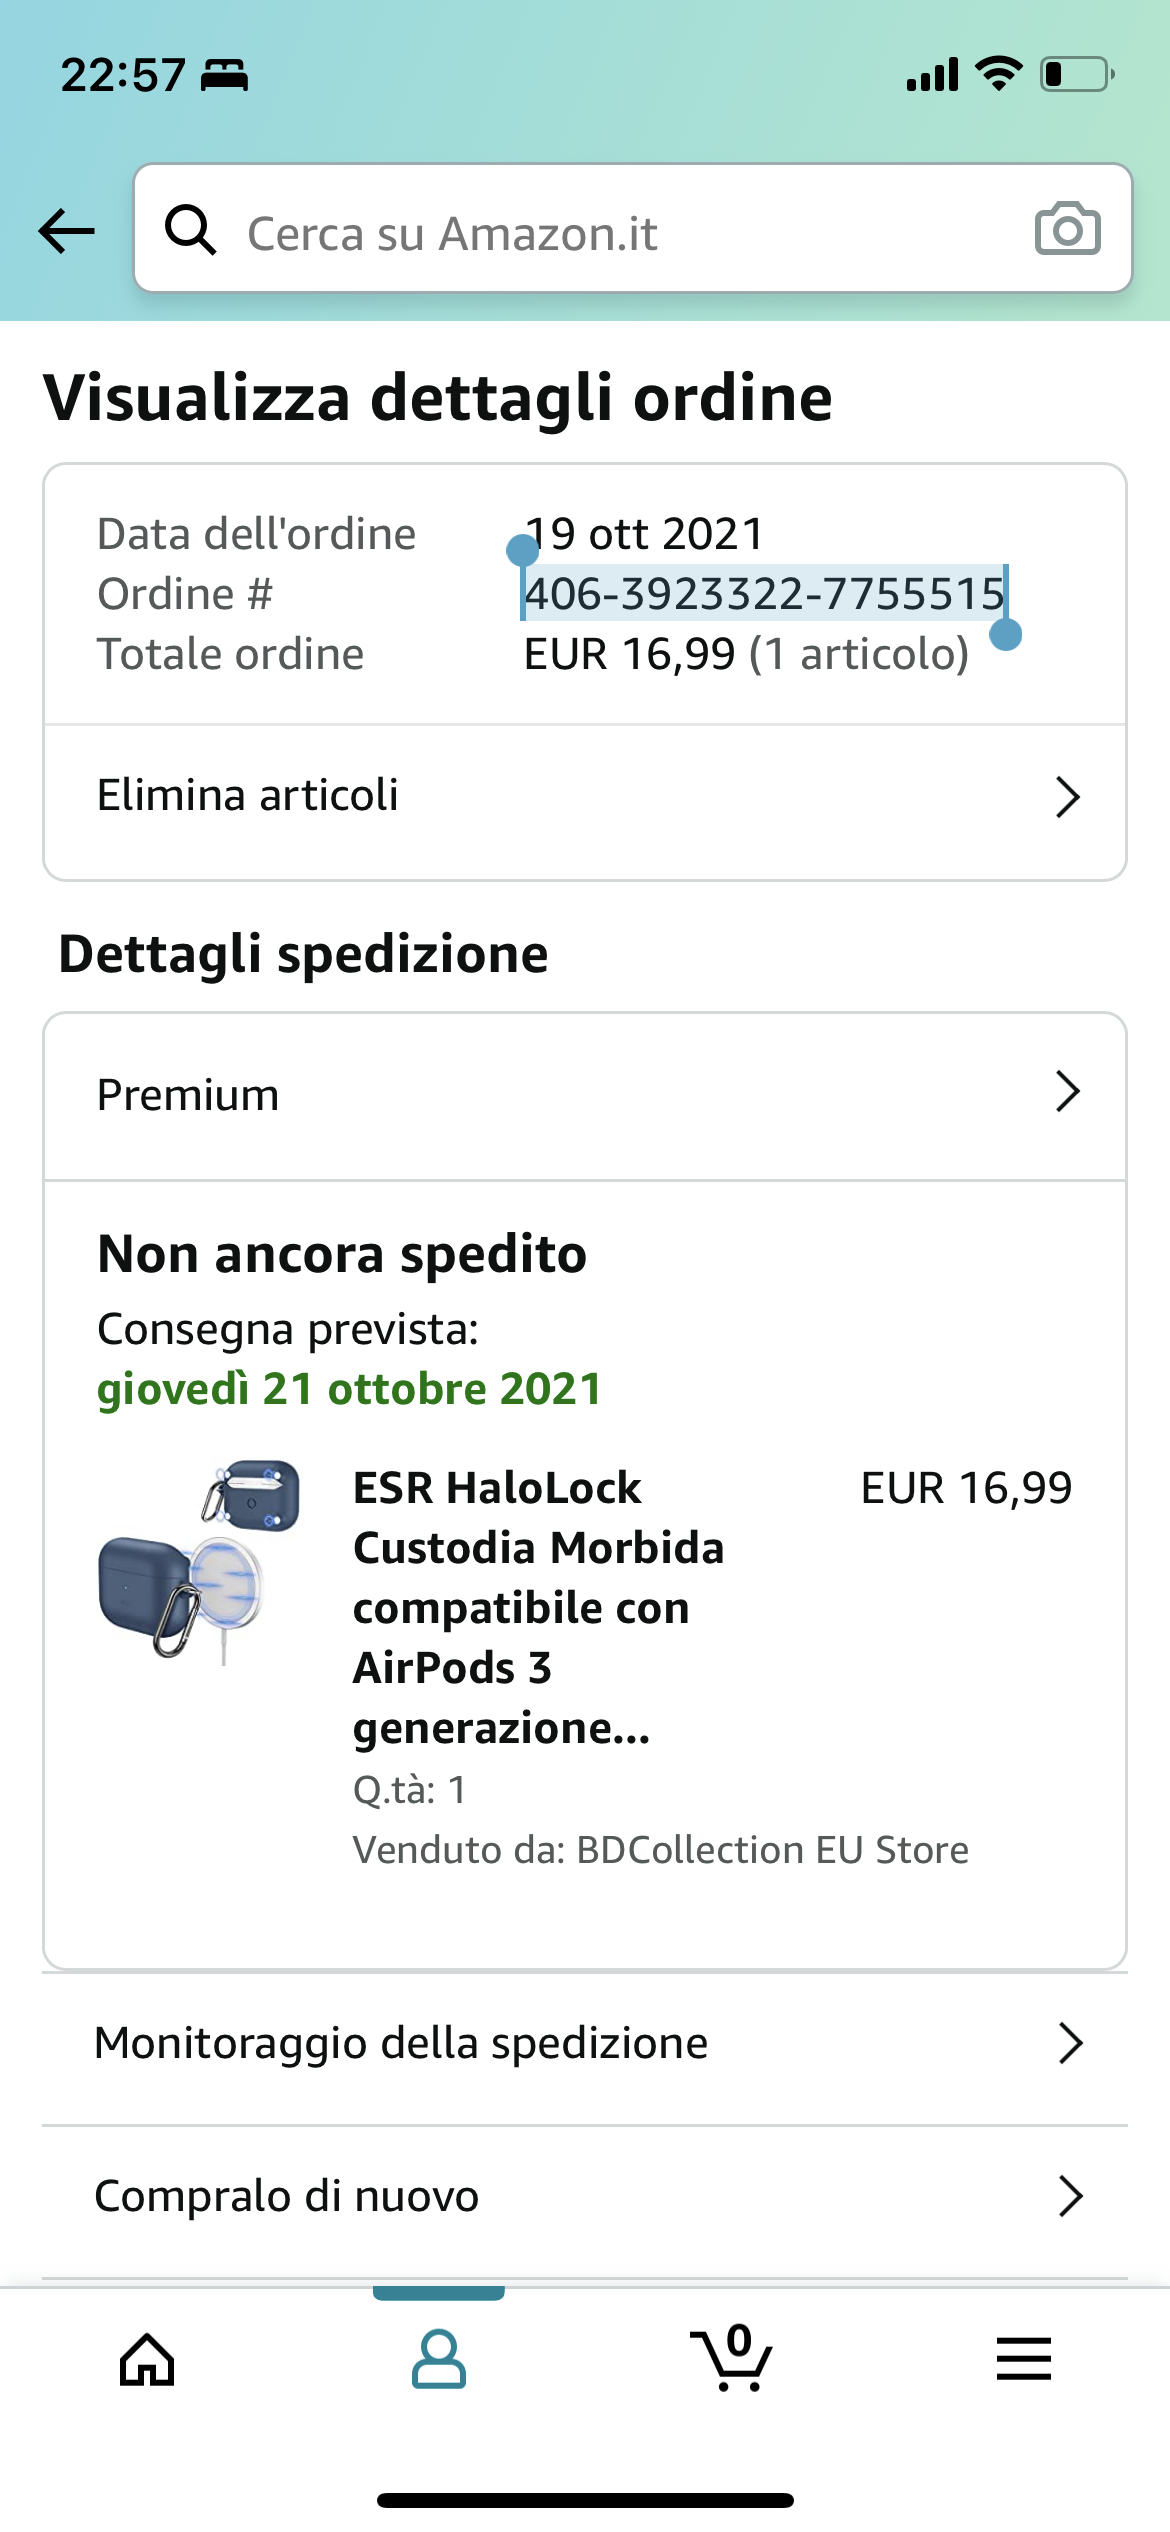Image resolution: width=1170 pixels, height=2532 pixels.
Task: Tap the back arrow icon
Action: [66, 232]
